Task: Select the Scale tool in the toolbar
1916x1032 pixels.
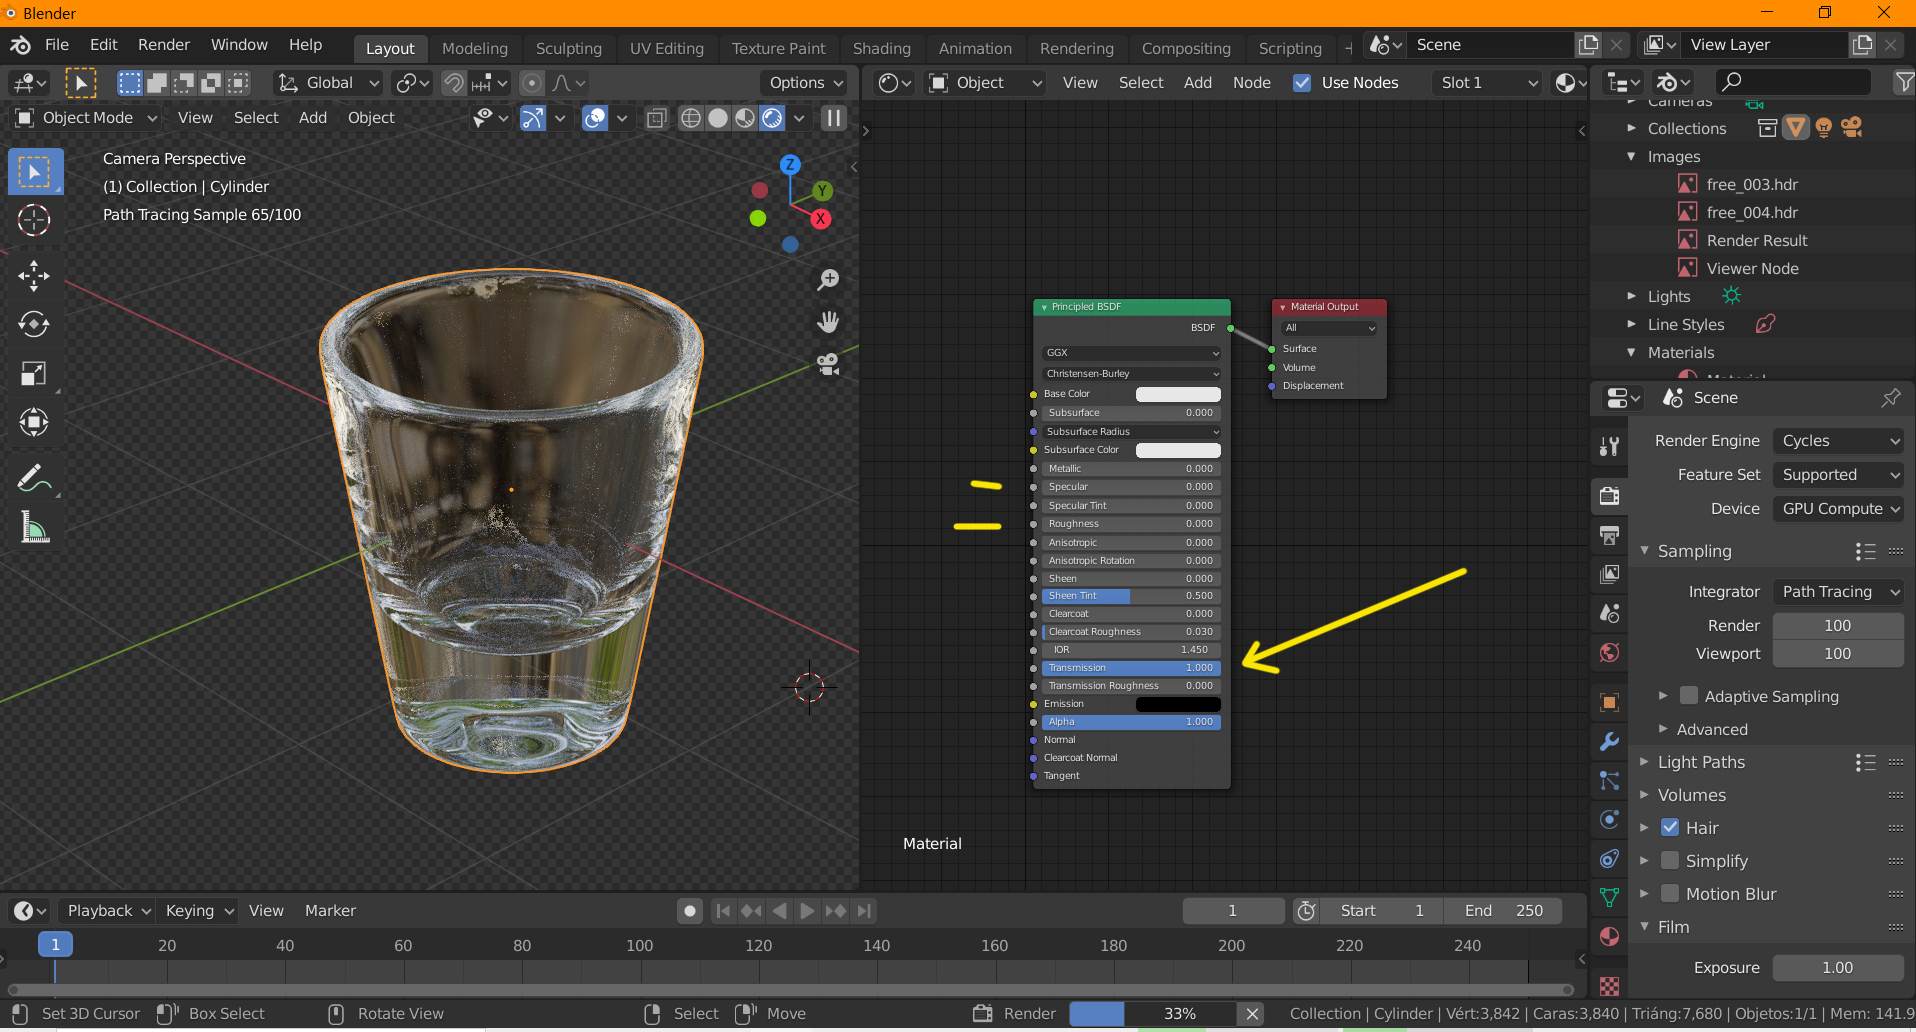Action: (x=34, y=374)
